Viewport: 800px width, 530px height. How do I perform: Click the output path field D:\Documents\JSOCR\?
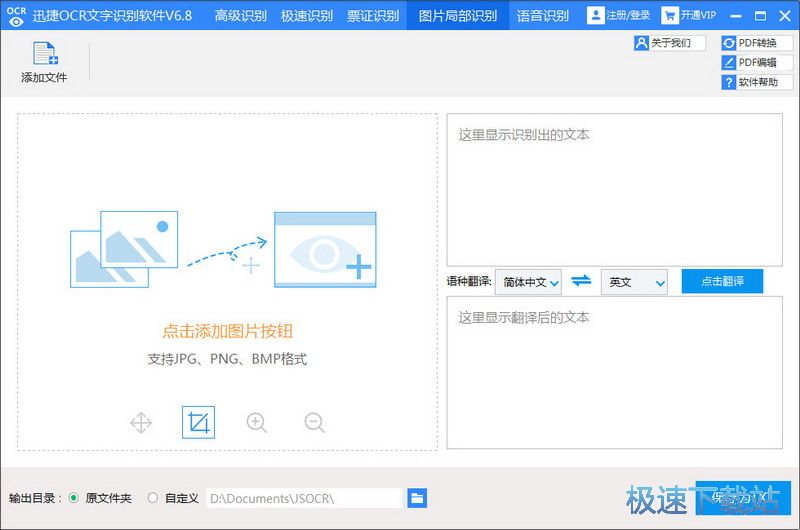[x=303, y=498]
